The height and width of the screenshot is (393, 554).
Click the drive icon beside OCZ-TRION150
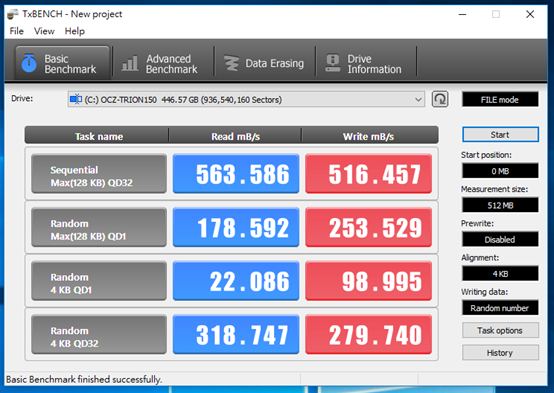(x=76, y=100)
